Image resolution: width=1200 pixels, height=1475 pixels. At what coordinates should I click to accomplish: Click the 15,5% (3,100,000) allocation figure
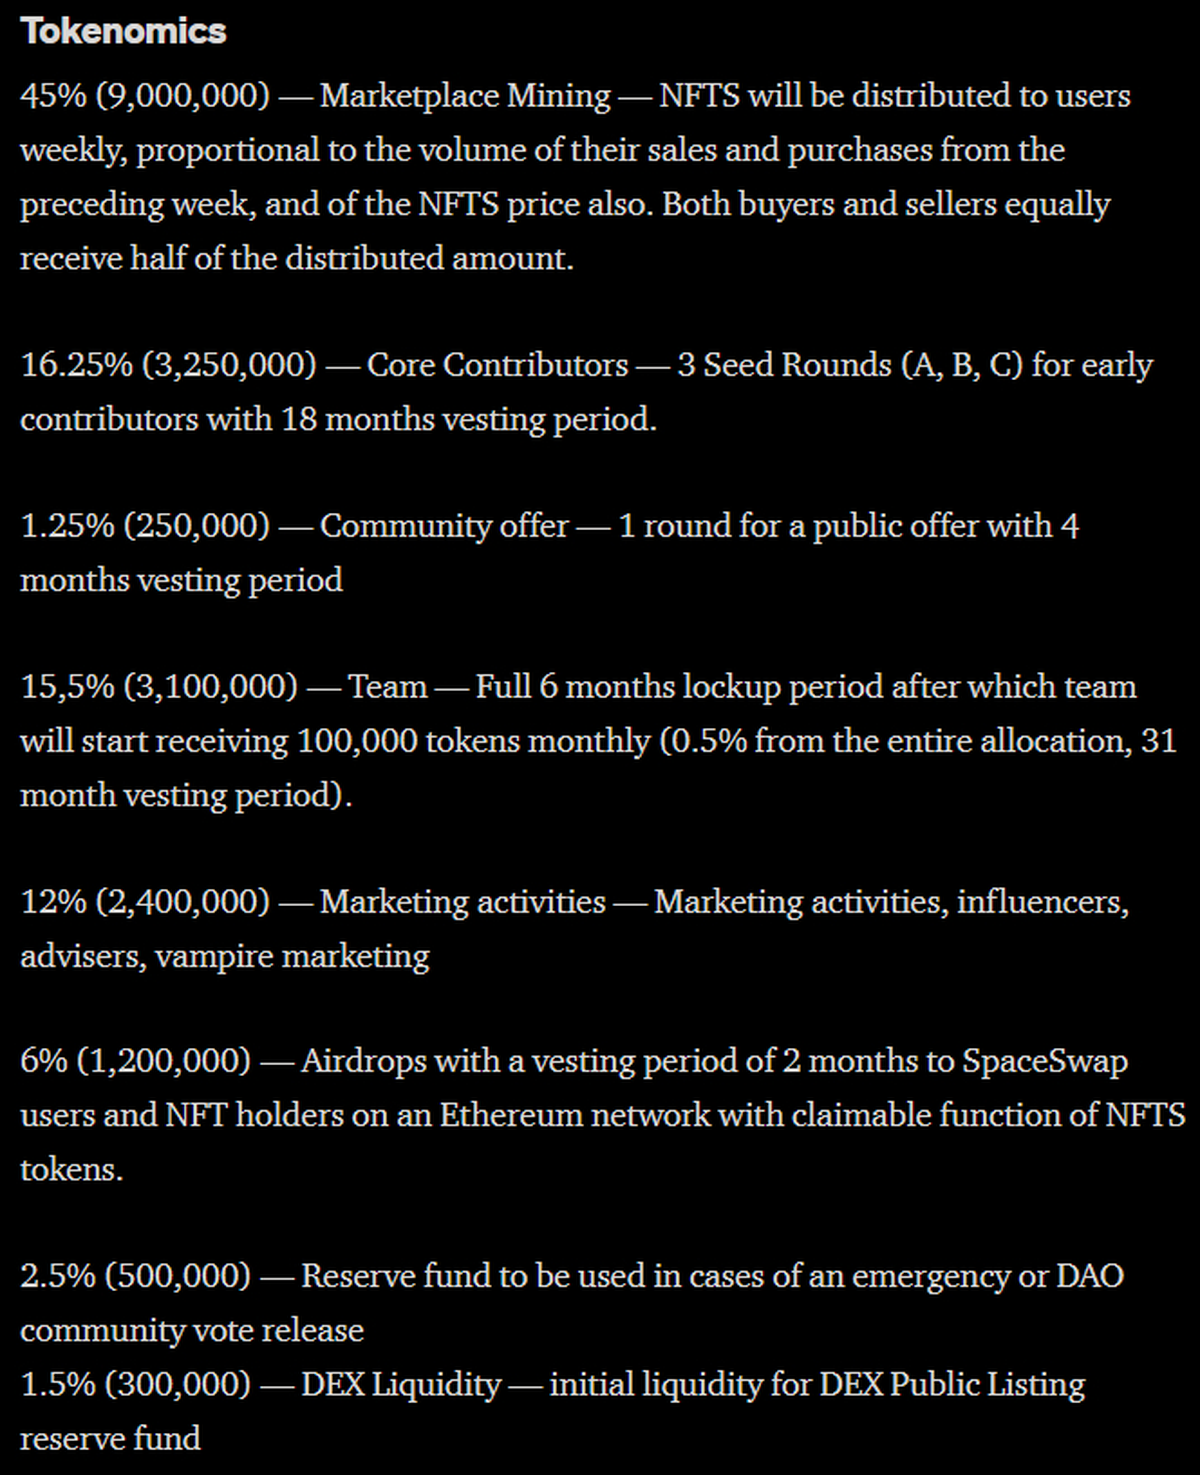159,687
